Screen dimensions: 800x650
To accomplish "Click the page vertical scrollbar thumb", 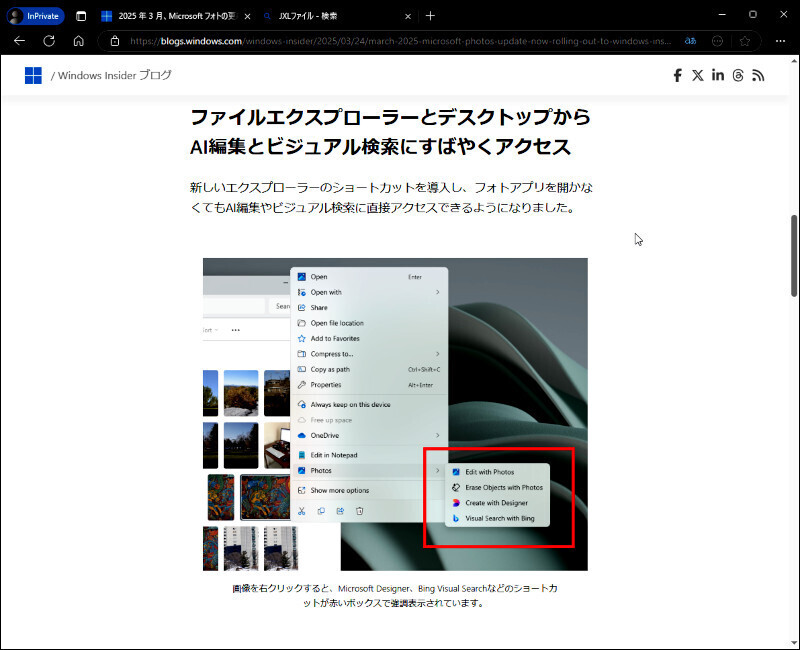I will point(794,256).
